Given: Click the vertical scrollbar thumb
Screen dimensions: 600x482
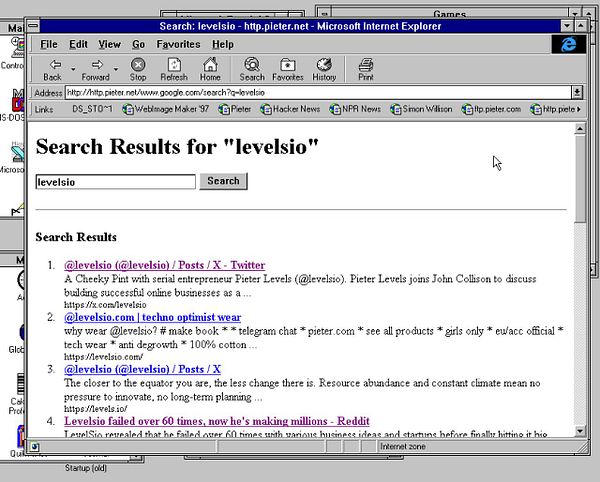Looking at the screenshot, I should point(580,178).
